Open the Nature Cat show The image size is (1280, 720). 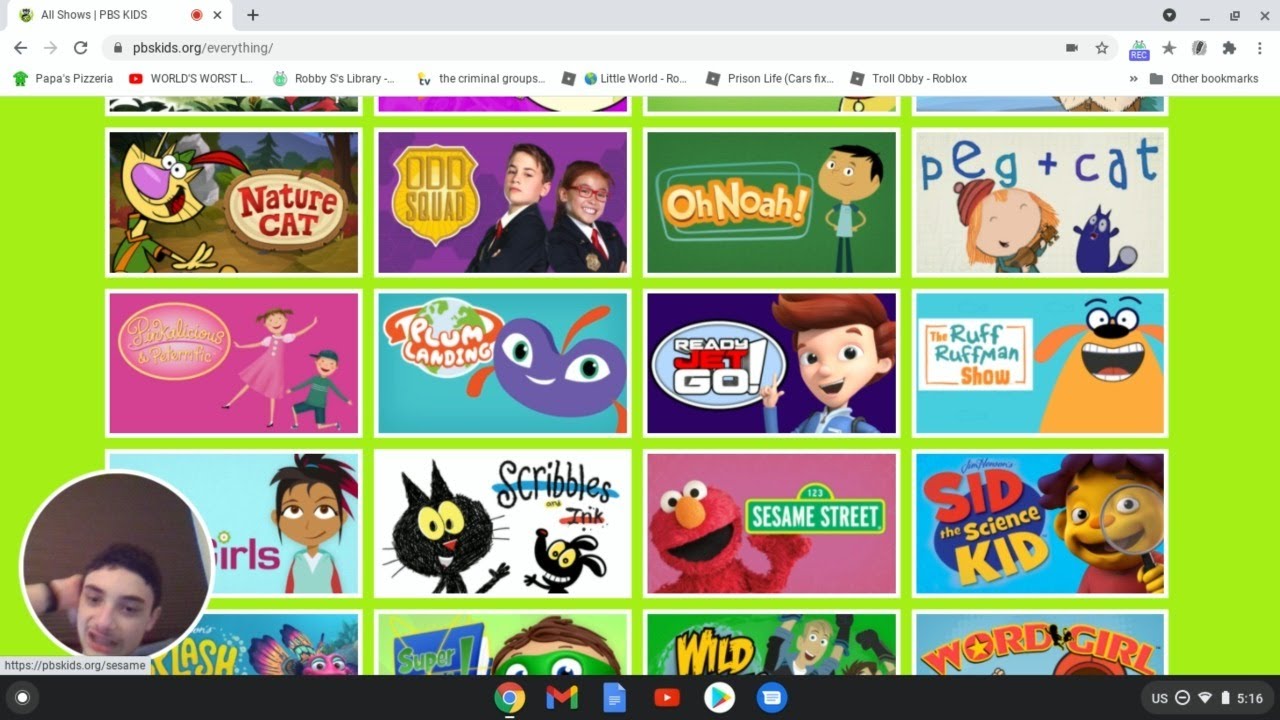pyautogui.click(x=233, y=203)
